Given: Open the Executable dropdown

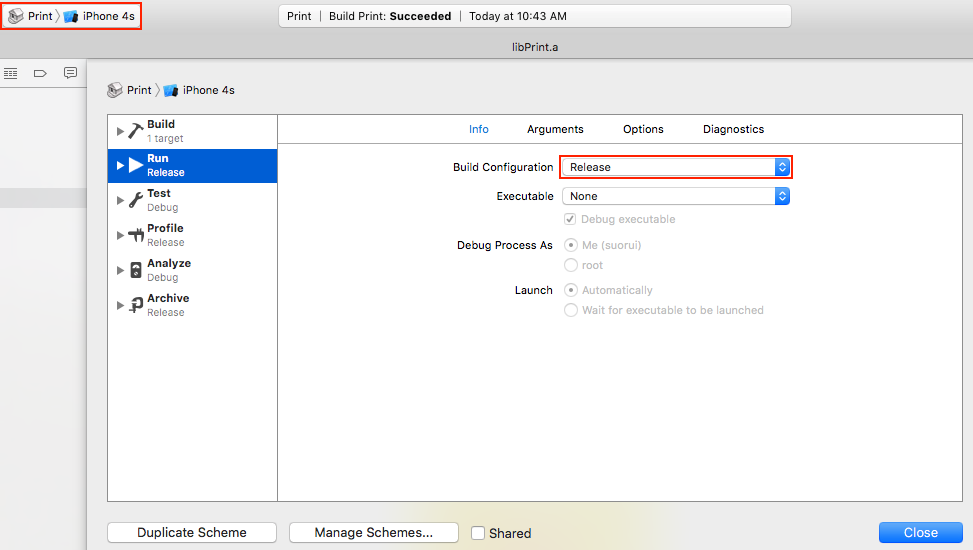Looking at the screenshot, I should (x=675, y=196).
